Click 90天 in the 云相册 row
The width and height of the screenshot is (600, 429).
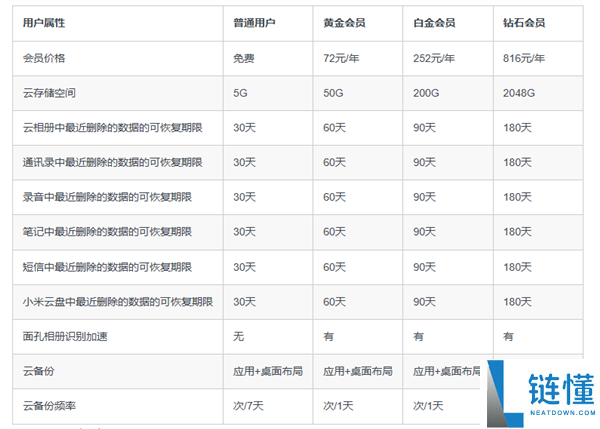pyautogui.click(x=424, y=128)
